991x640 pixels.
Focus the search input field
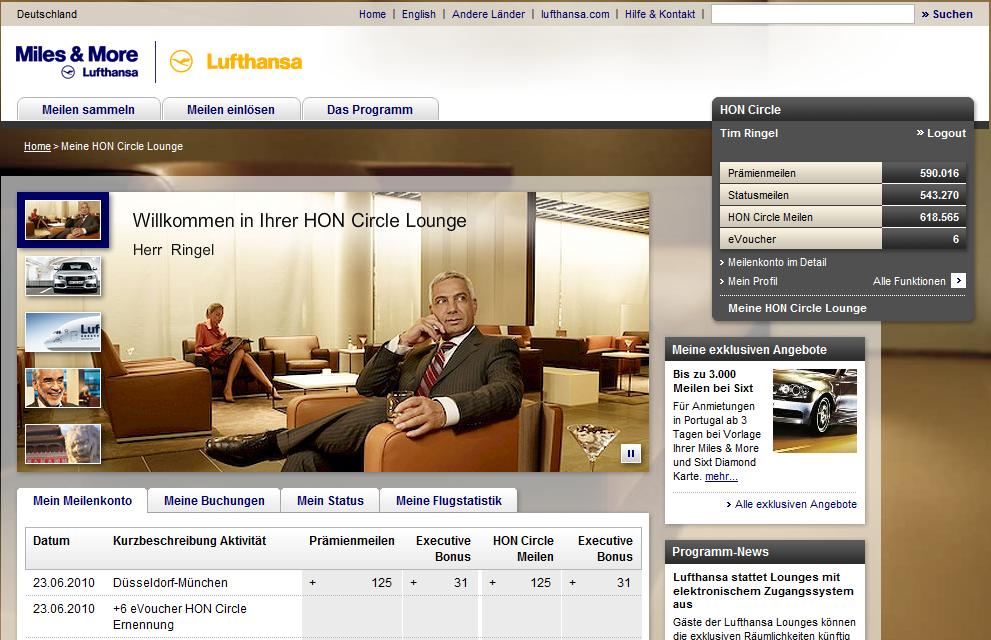[x=813, y=14]
